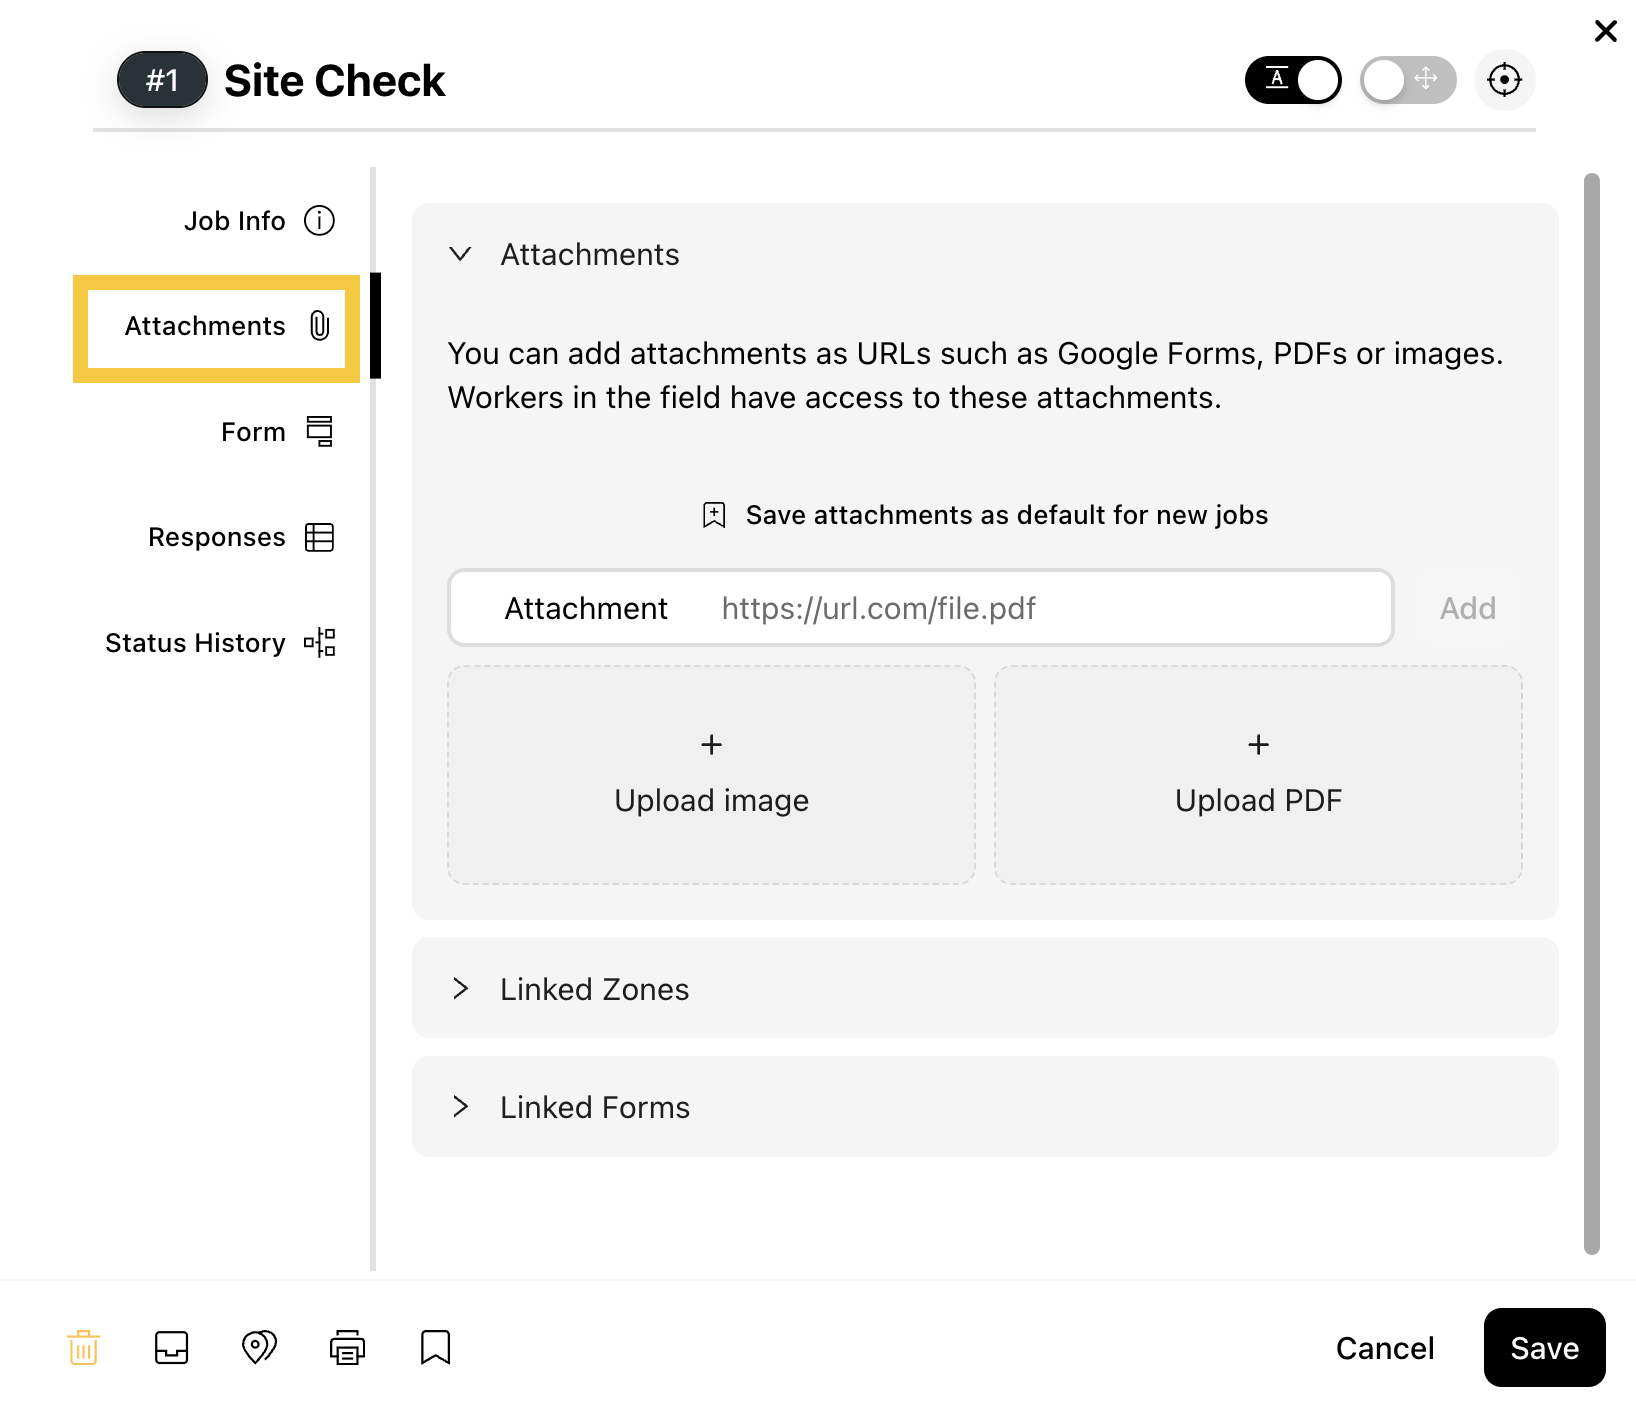Click the Add attachment button

[1467, 608]
